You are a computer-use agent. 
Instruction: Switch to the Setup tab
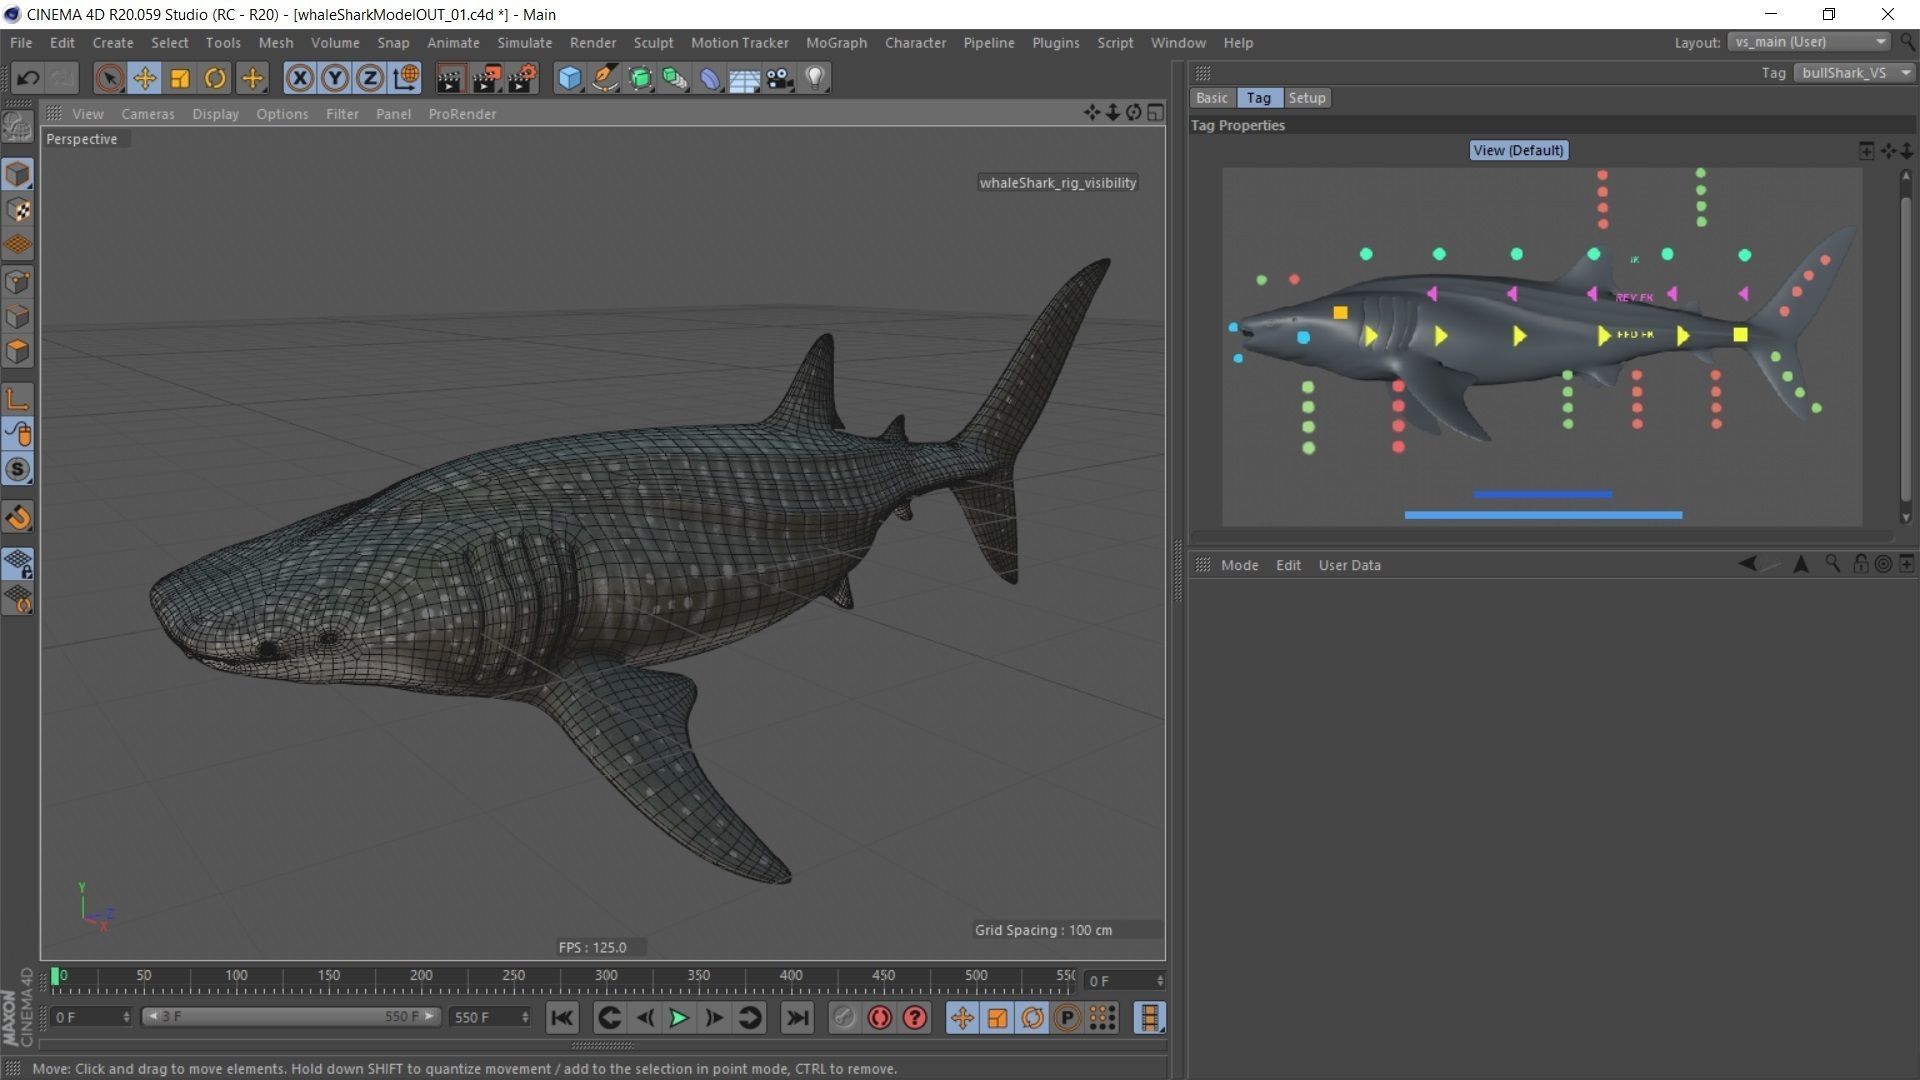[1306, 98]
